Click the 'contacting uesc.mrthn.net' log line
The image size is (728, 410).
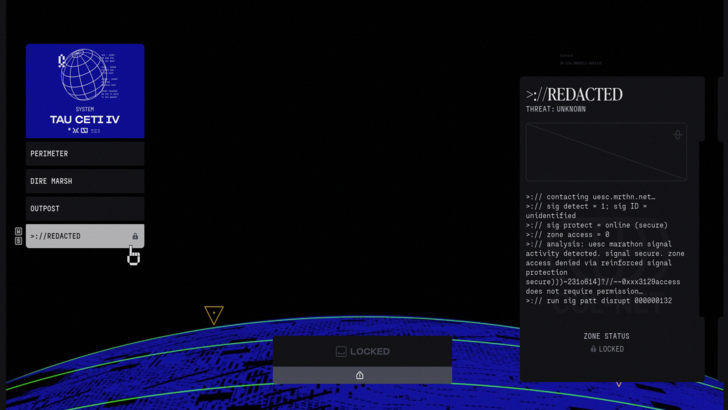click(591, 197)
